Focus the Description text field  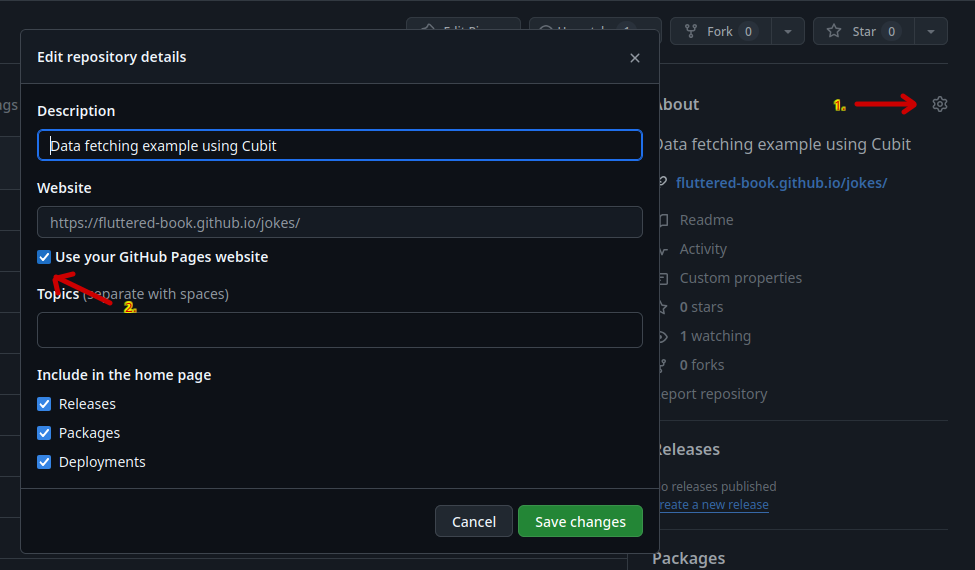tap(340, 145)
